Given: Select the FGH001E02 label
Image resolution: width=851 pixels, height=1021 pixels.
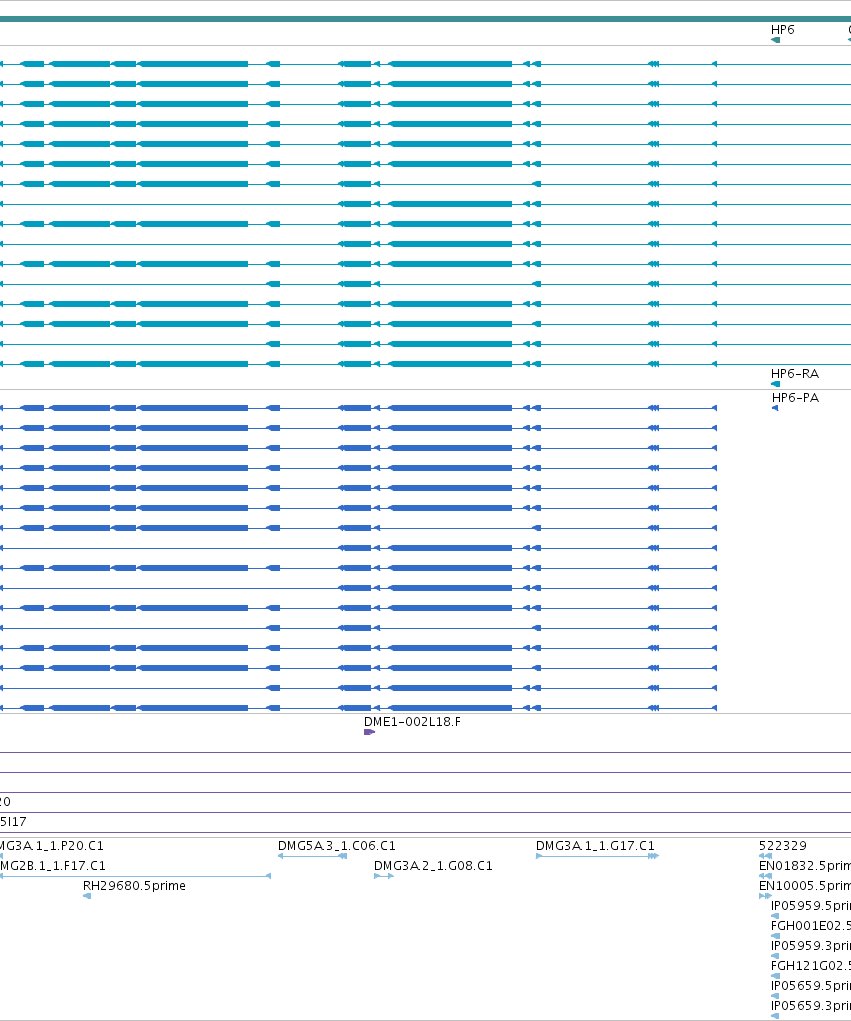Looking at the screenshot, I should 811,926.
